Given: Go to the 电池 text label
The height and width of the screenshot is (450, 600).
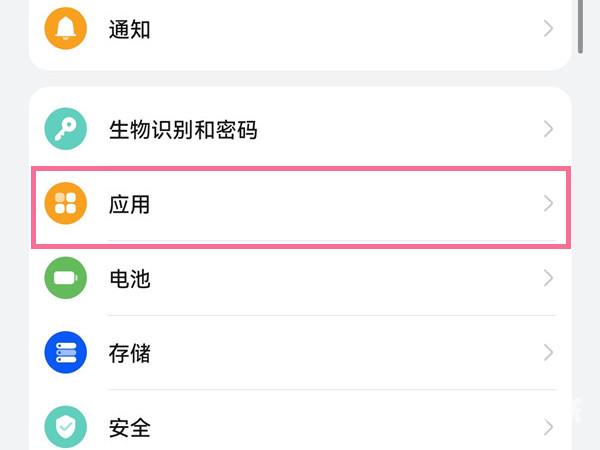Looking at the screenshot, I should (x=129, y=278).
